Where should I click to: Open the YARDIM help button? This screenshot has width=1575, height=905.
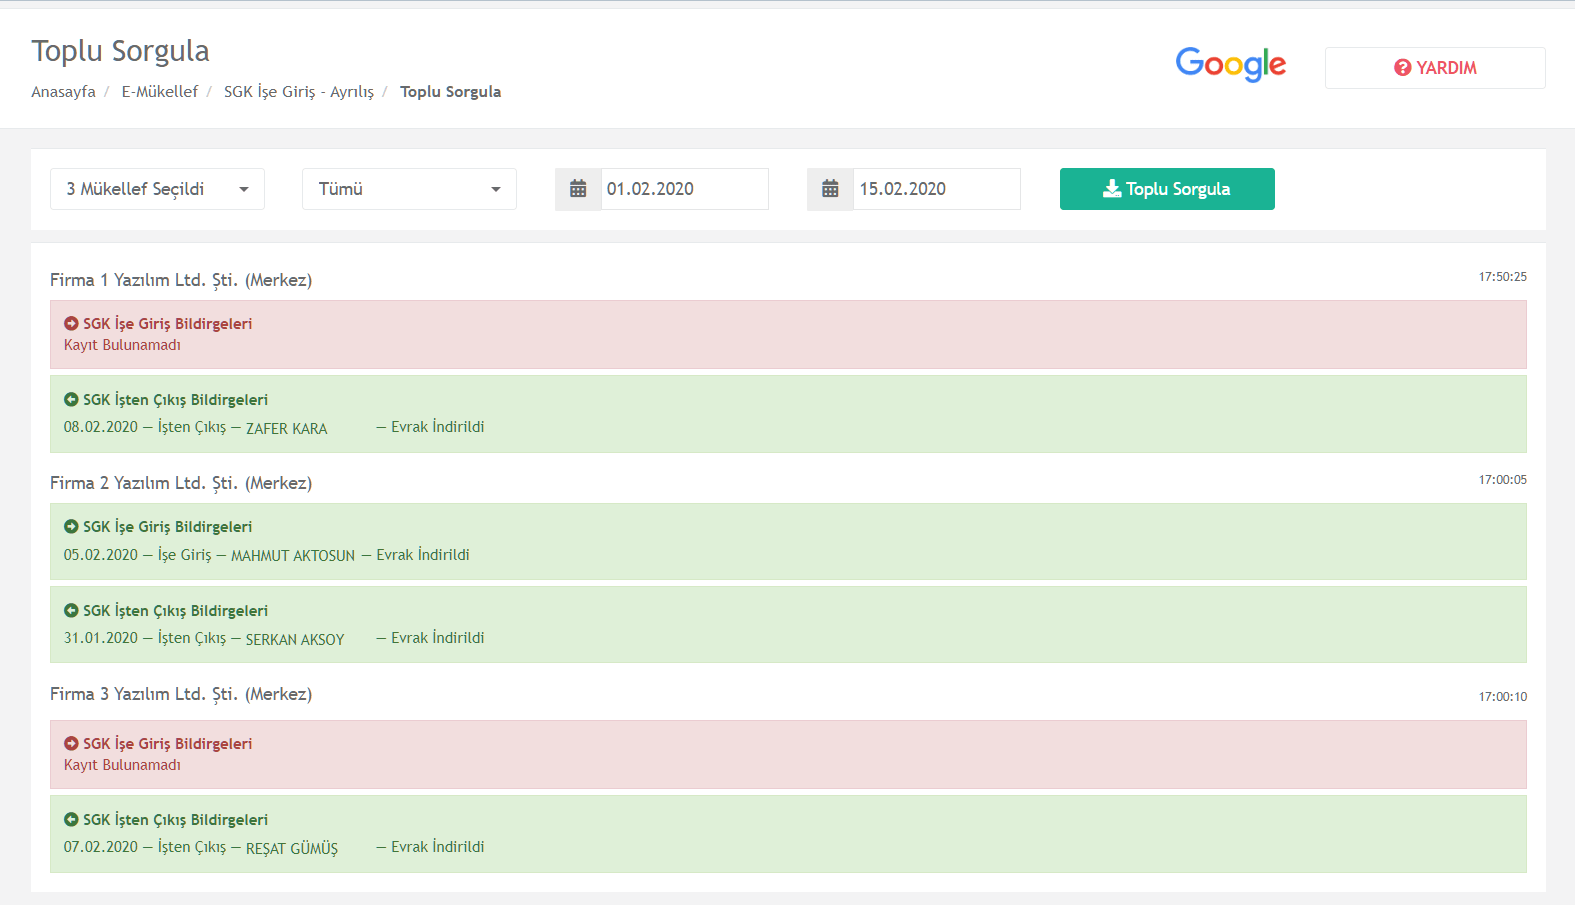pos(1435,68)
